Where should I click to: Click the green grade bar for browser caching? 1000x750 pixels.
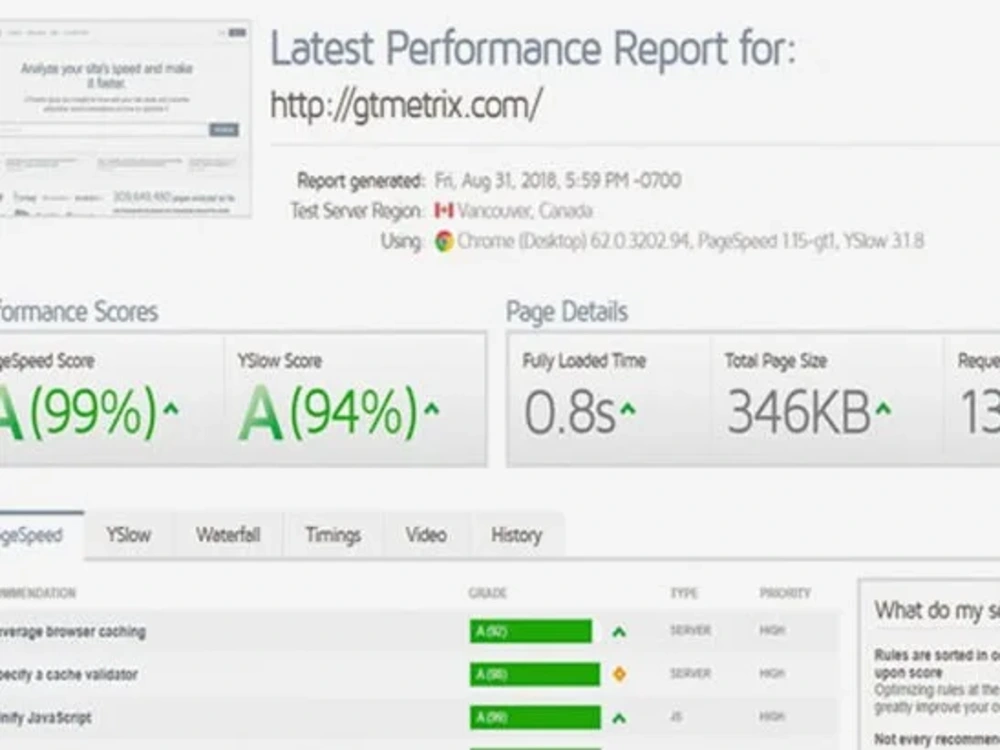(531, 632)
